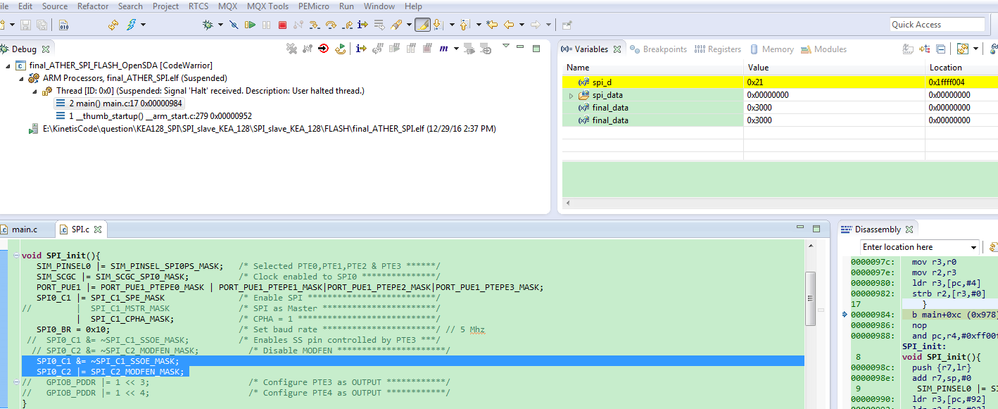998x409 pixels.
Task: Click Collapse All icon in Variables view
Action: click(941, 49)
